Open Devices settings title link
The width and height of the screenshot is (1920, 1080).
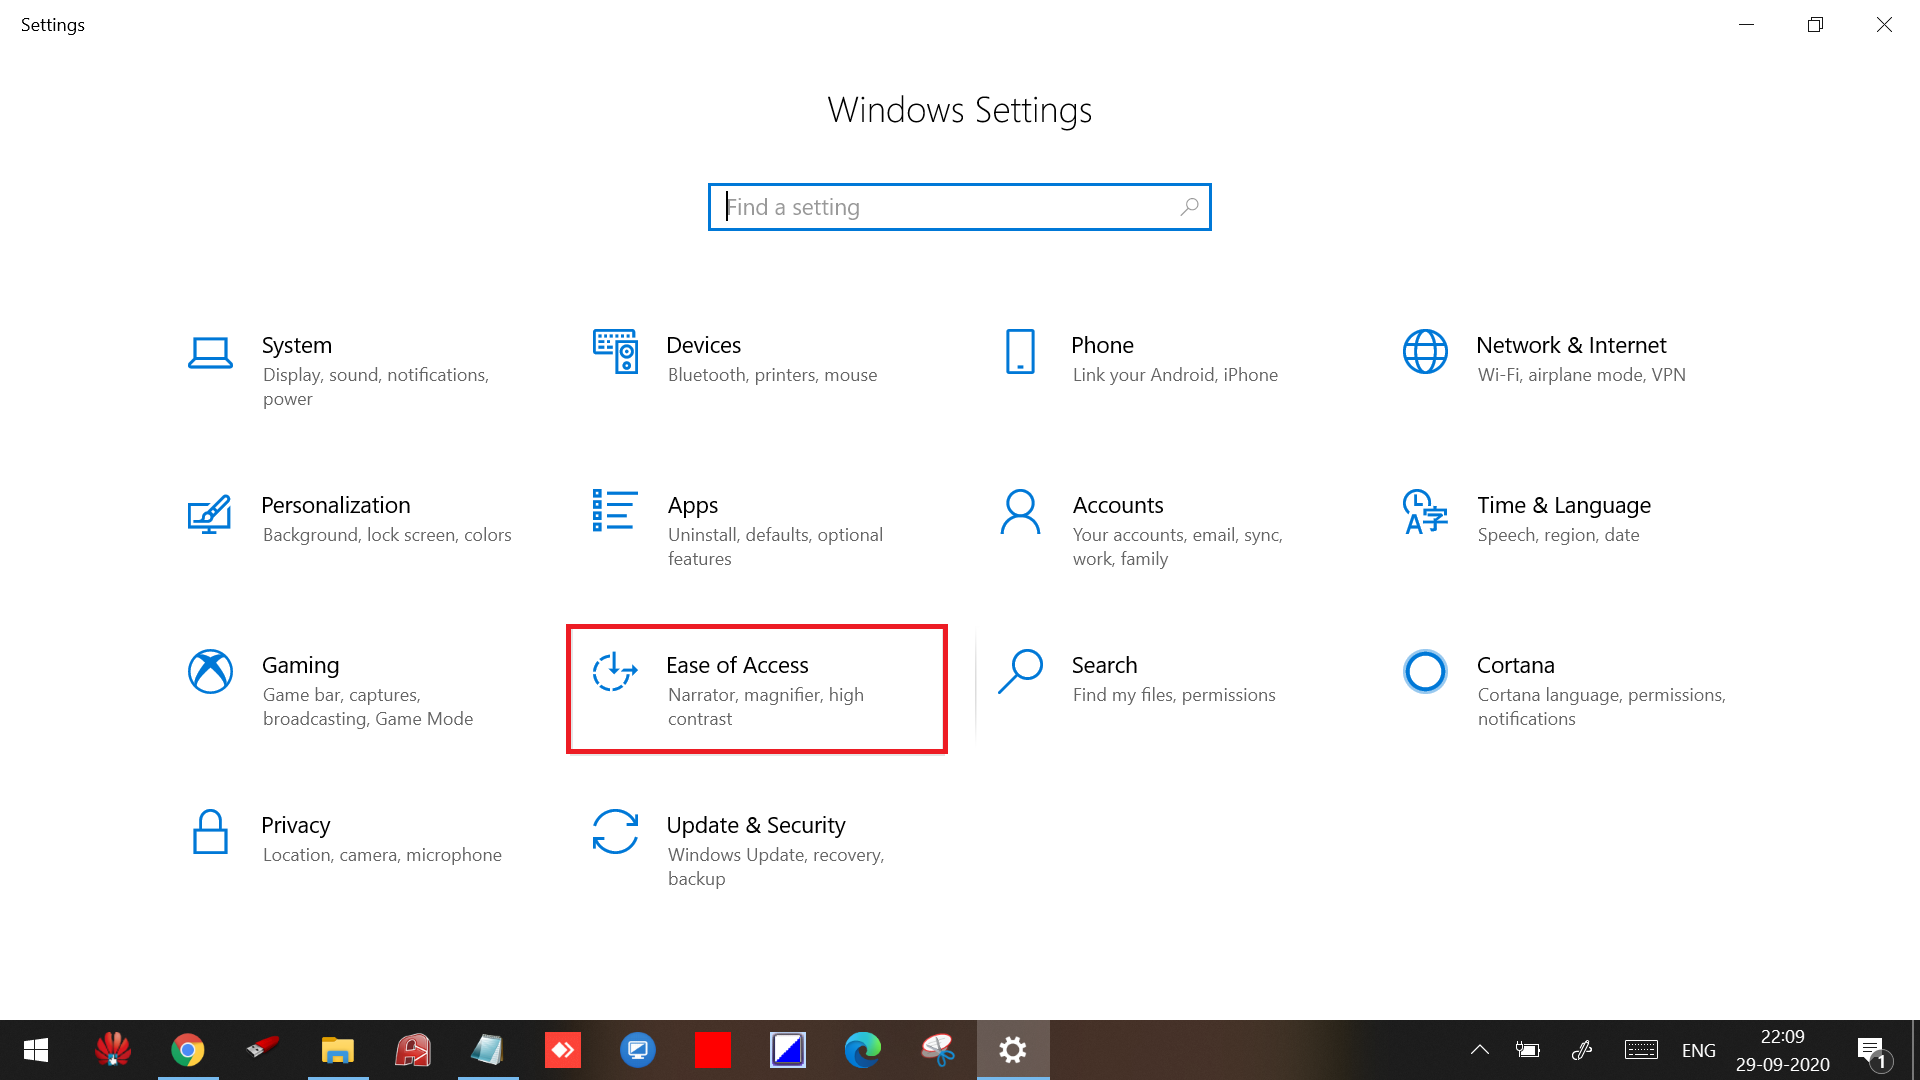704,345
